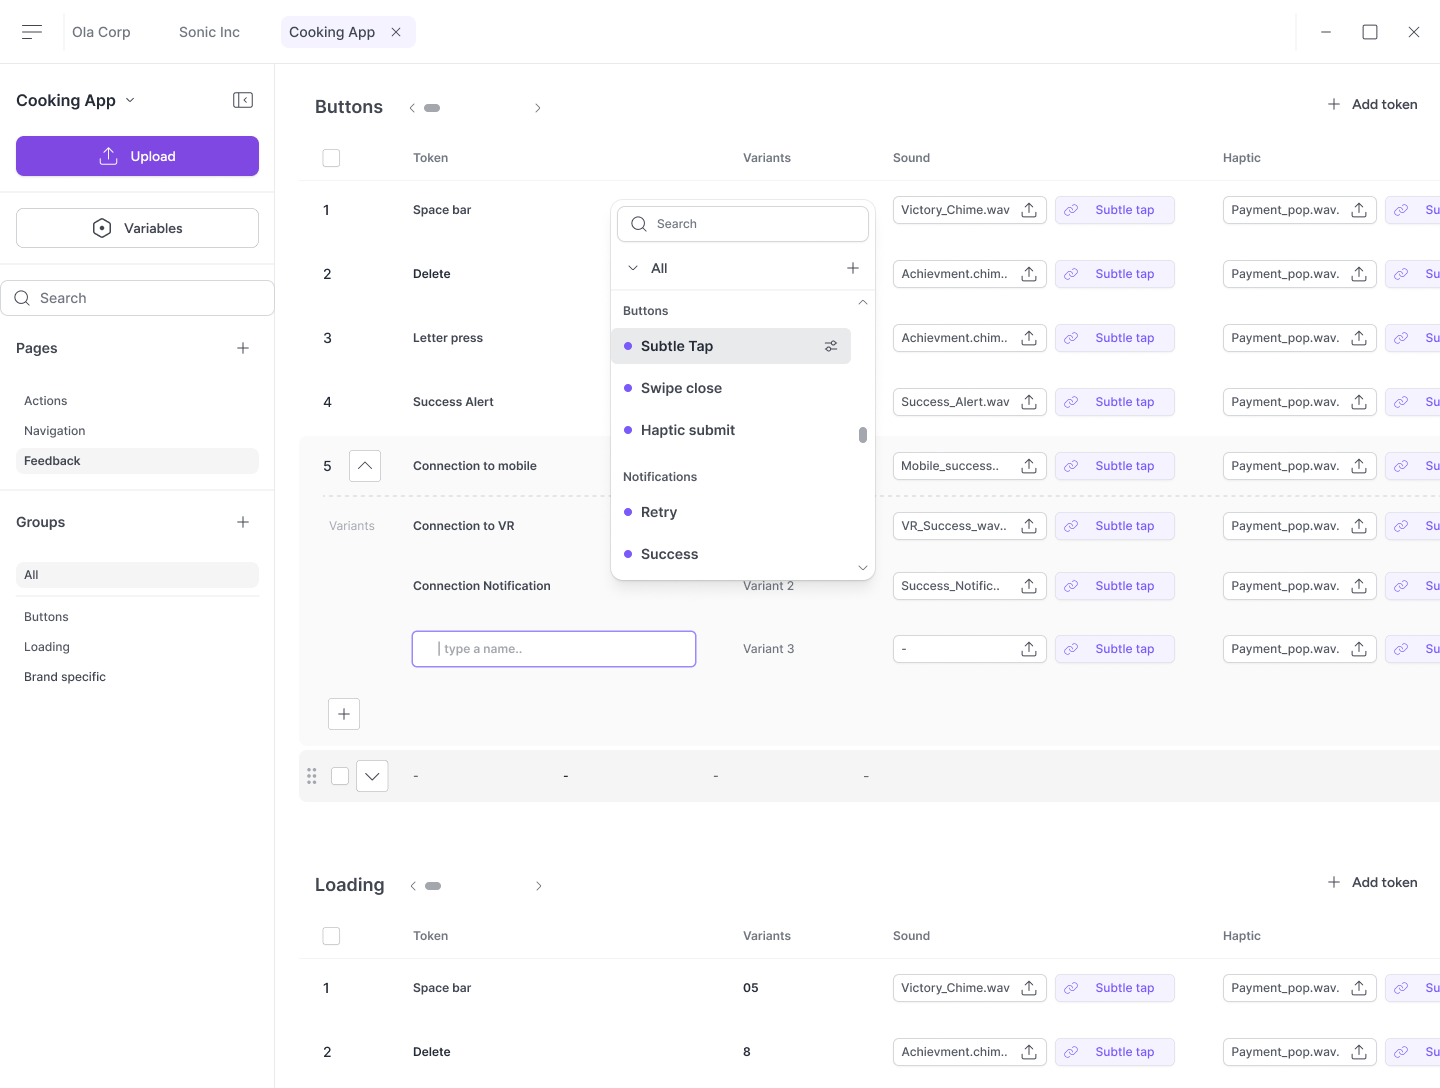
Task: Go to next in Buttons section pager
Action: pos(538,108)
